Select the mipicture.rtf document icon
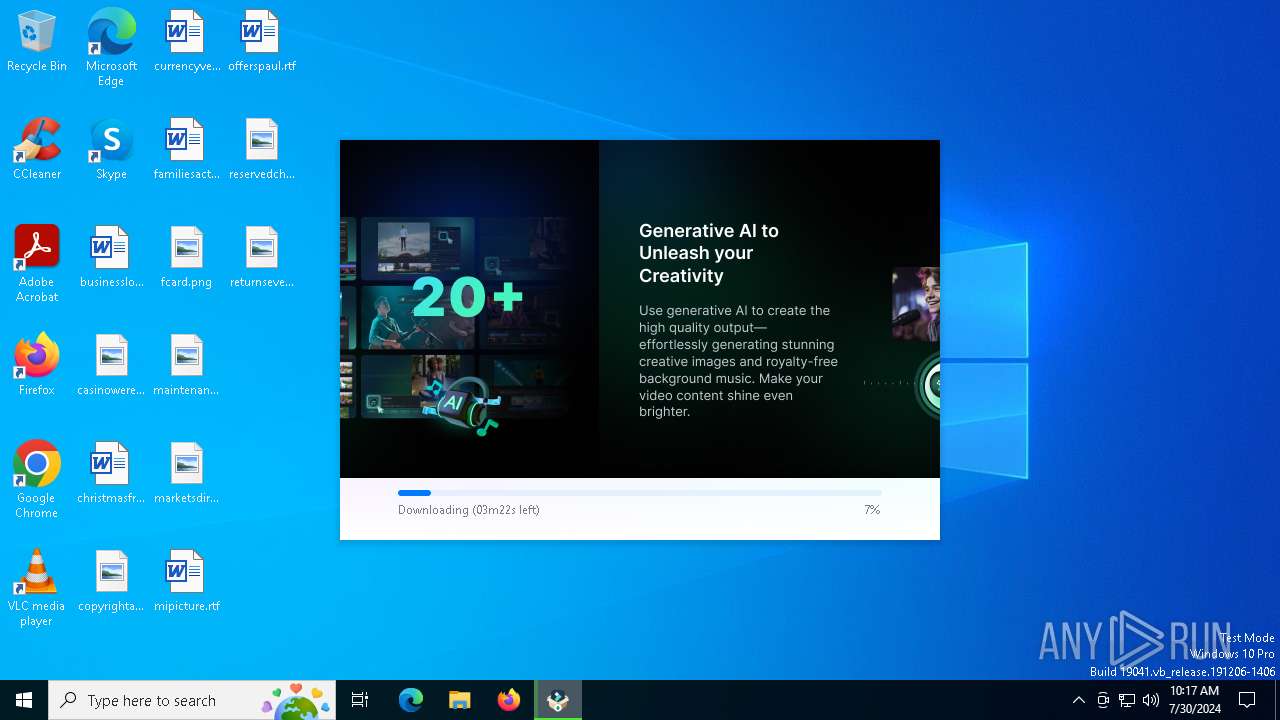 [186, 582]
